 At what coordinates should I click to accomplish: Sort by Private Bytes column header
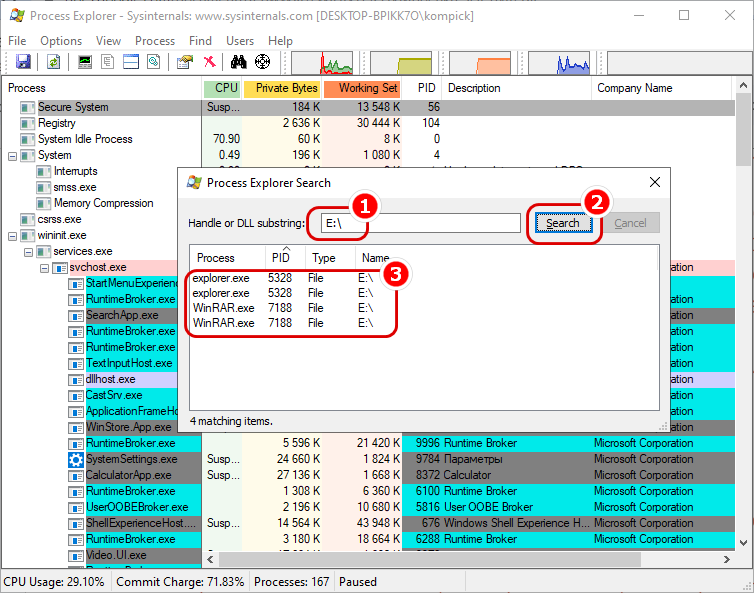pyautogui.click(x=282, y=88)
